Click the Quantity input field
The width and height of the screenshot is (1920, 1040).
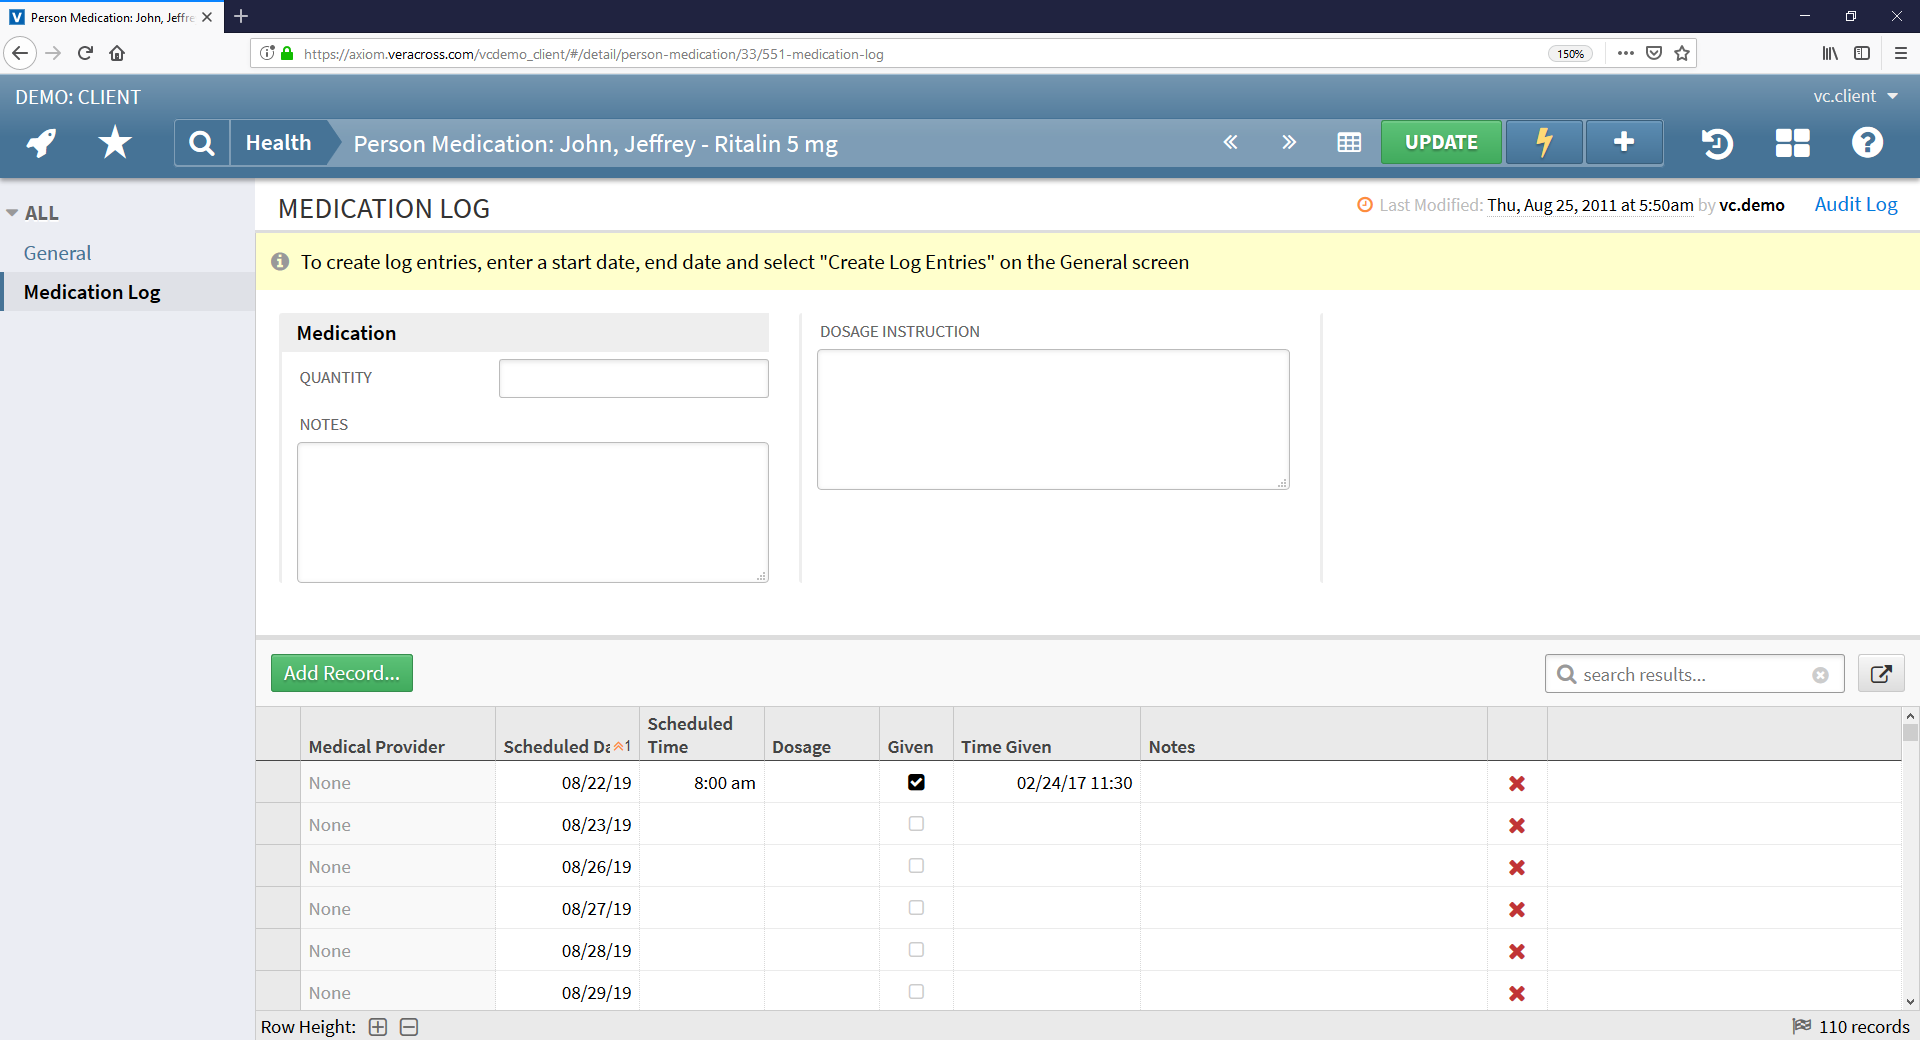[634, 378]
